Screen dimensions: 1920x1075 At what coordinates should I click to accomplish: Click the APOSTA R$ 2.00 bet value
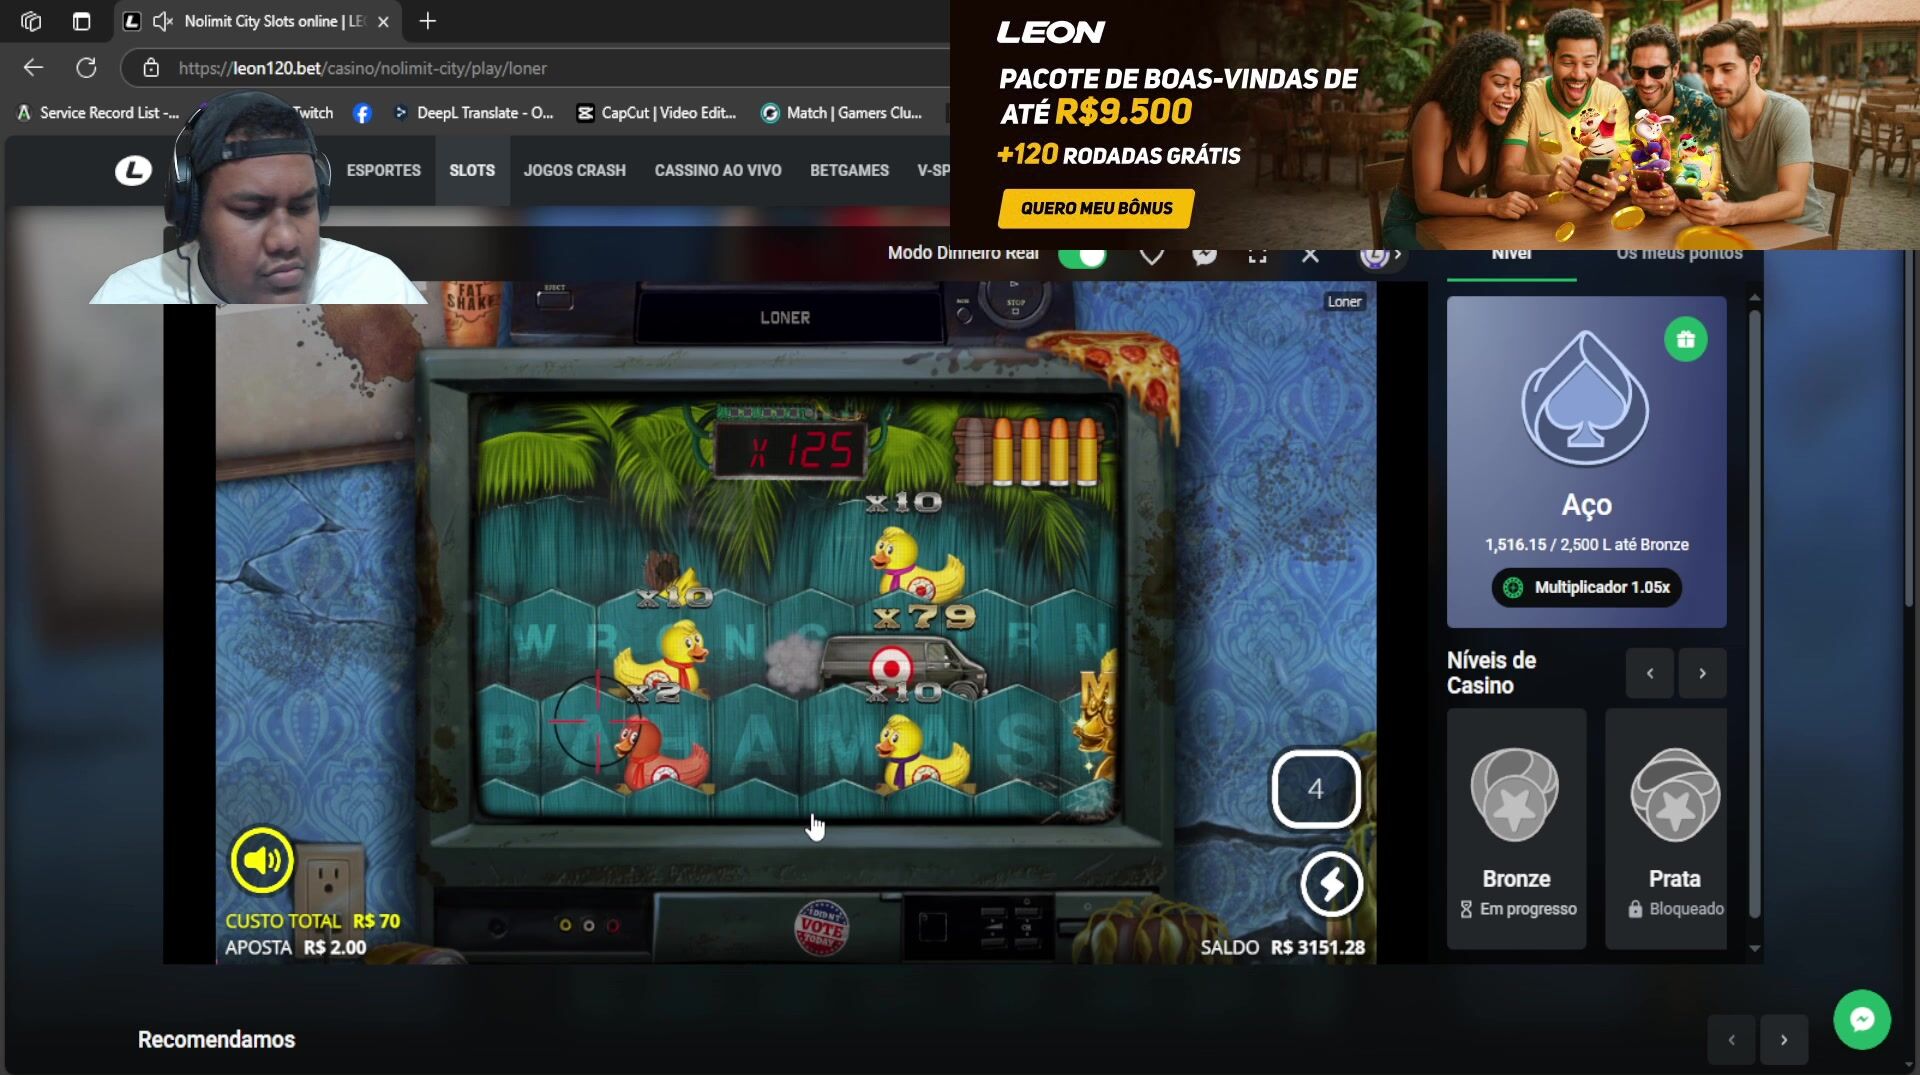click(x=295, y=947)
